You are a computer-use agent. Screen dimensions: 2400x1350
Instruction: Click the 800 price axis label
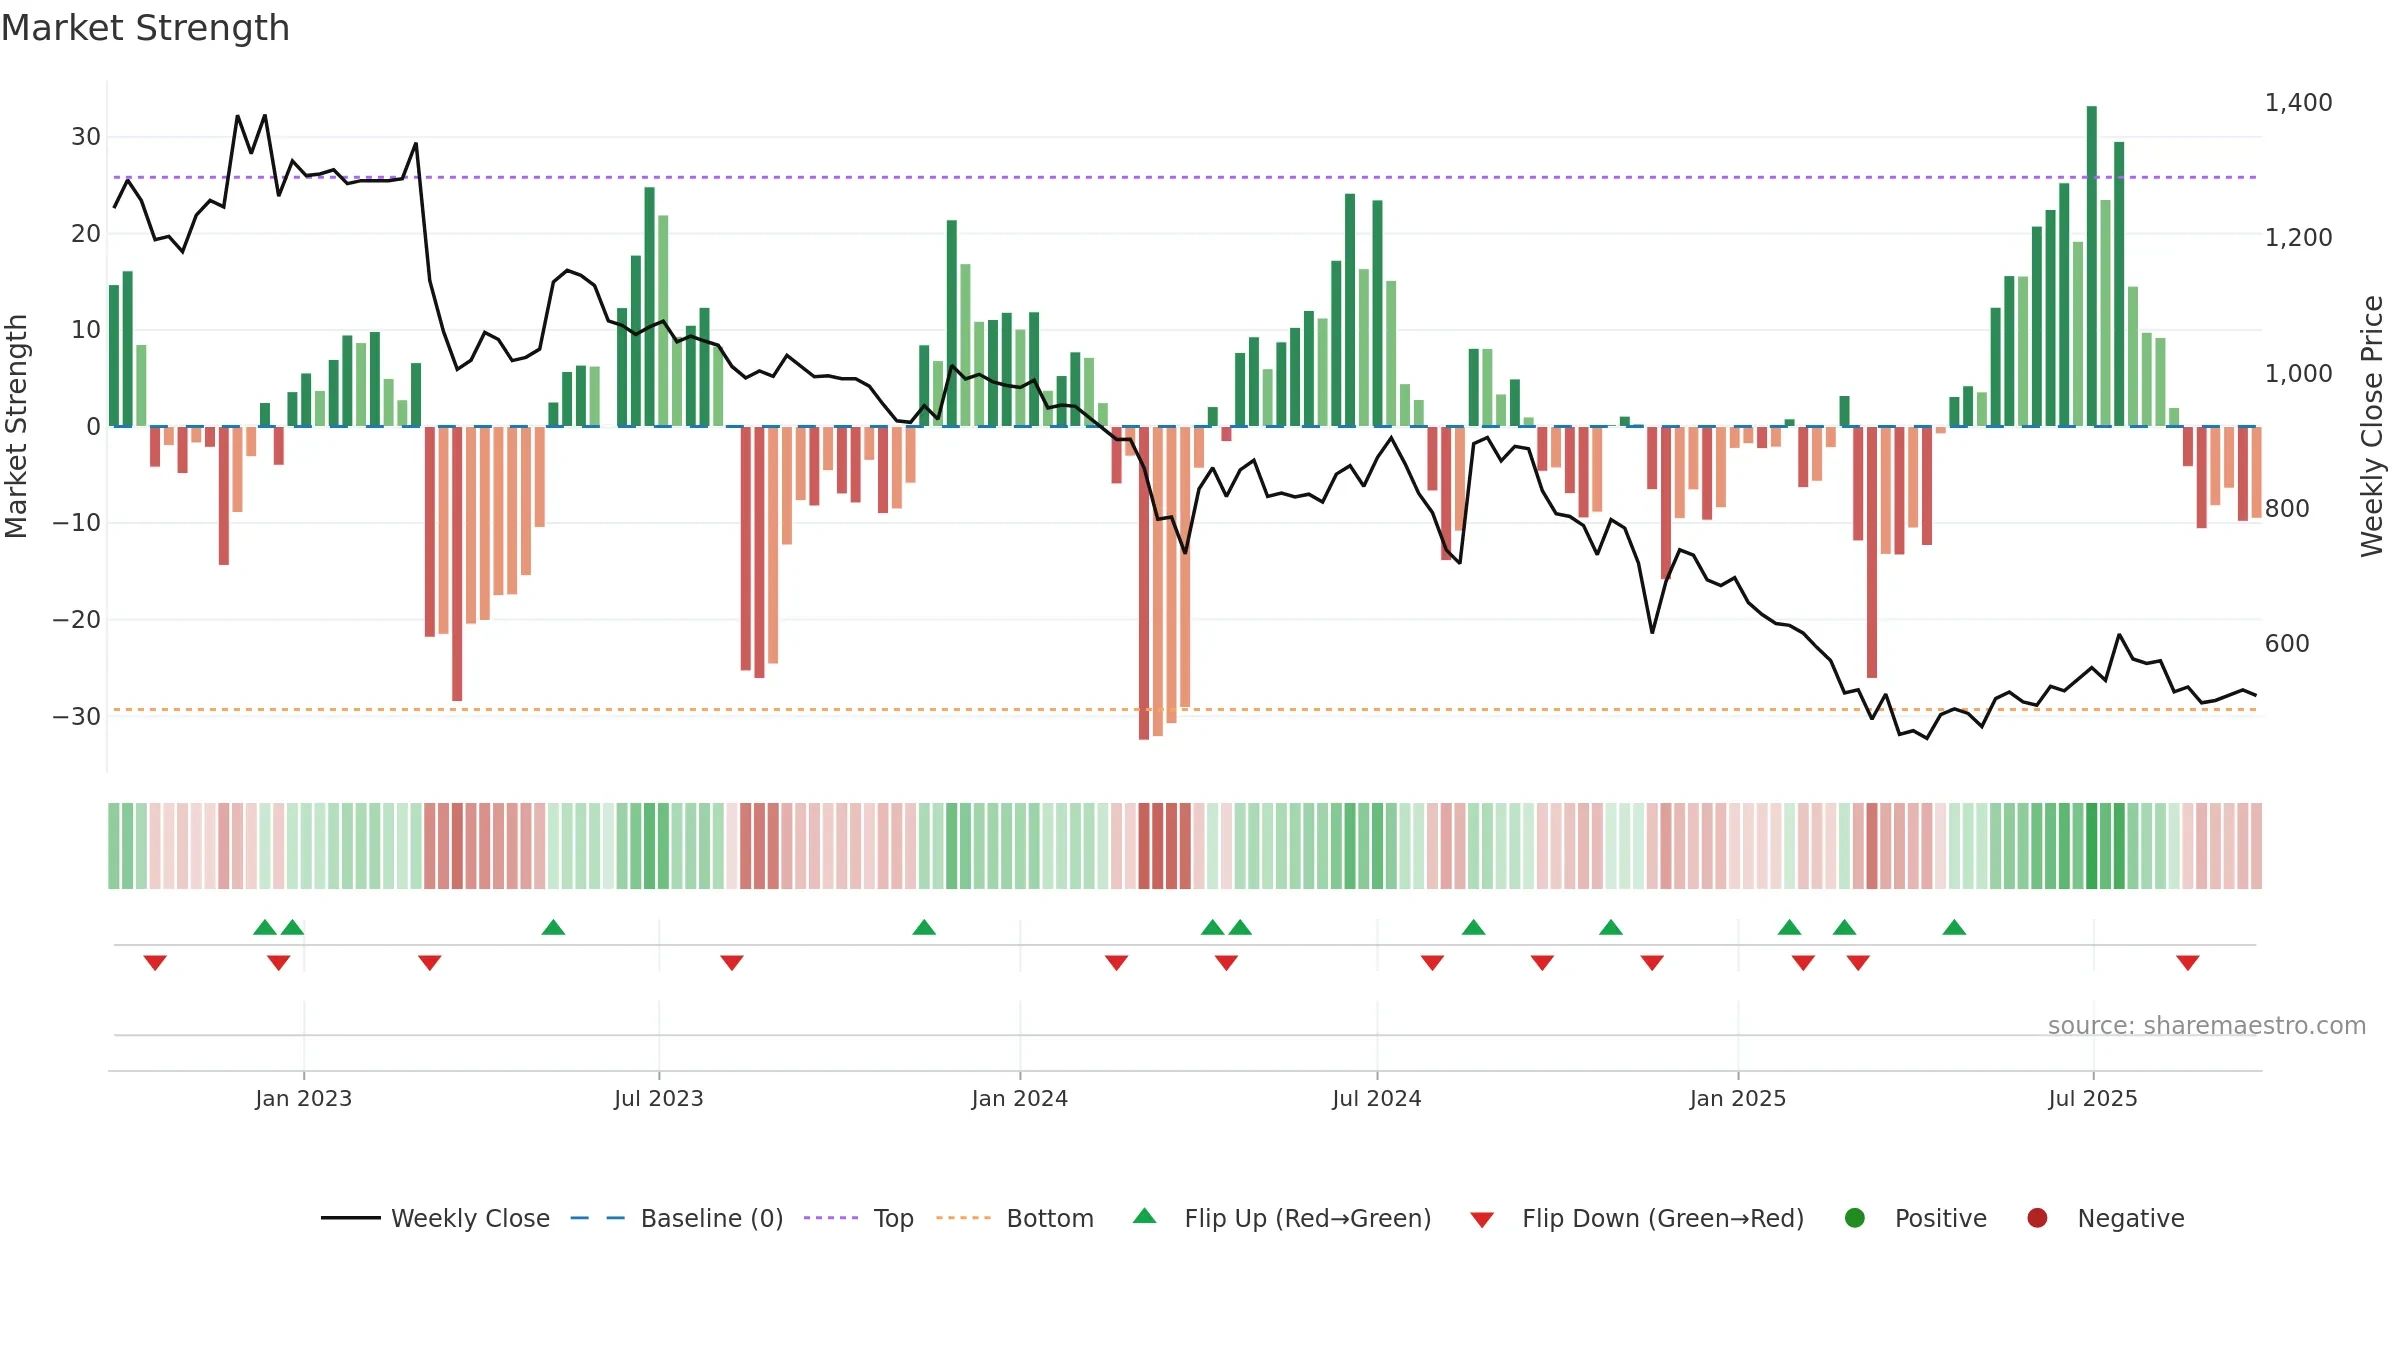tap(2287, 508)
